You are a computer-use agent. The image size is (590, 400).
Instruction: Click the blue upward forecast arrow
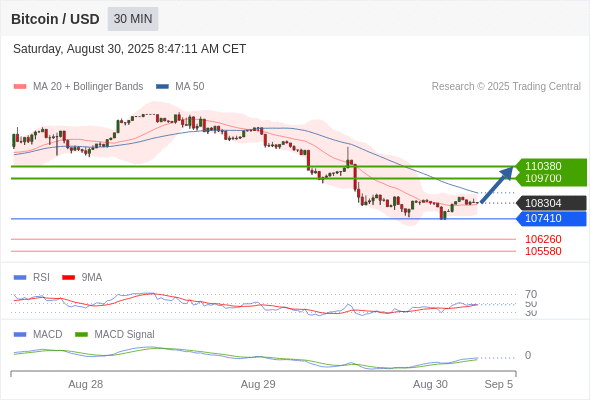pyautogui.click(x=497, y=184)
